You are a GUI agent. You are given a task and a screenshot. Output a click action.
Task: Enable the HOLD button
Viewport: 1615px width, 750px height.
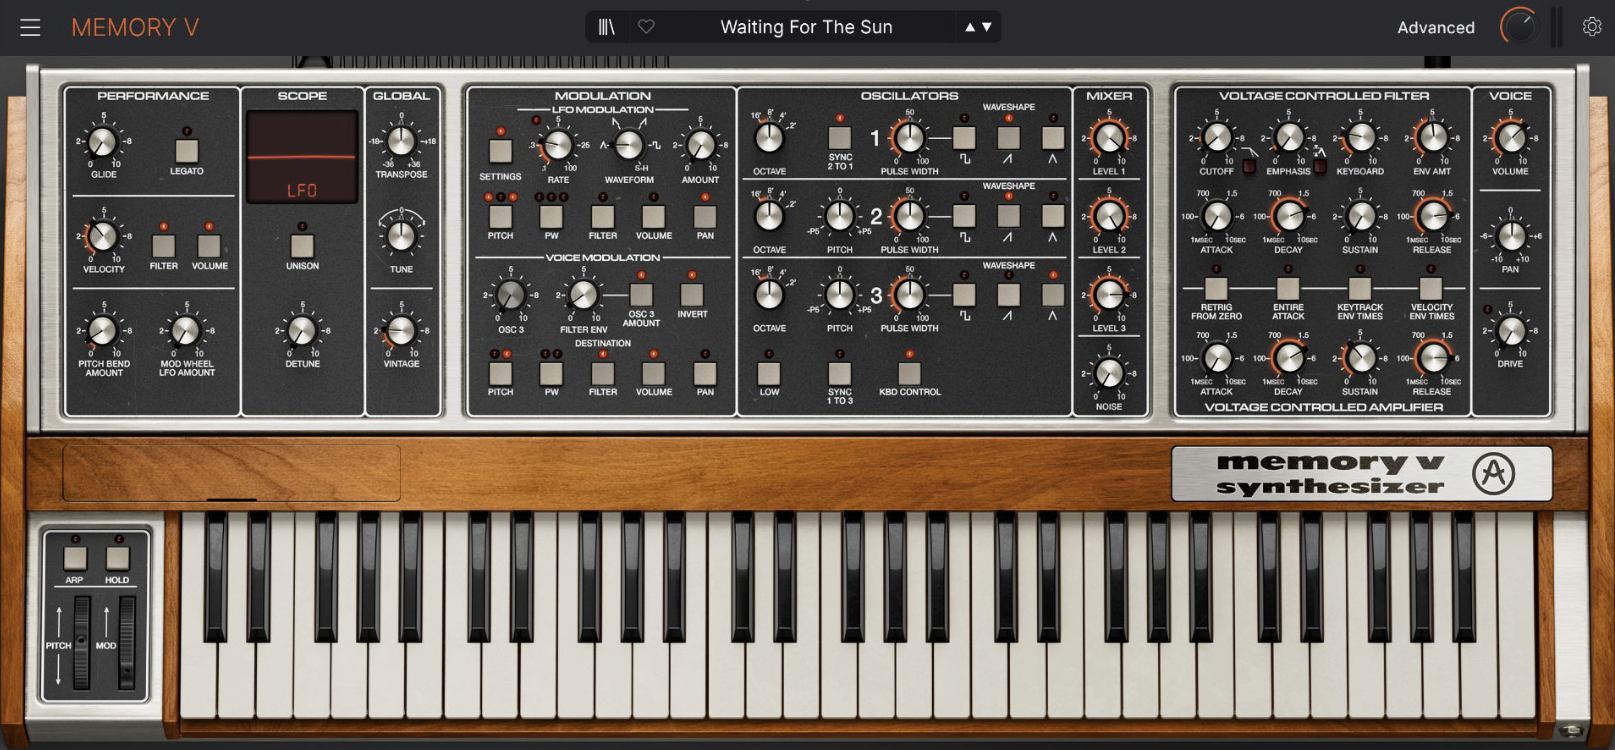pos(117,558)
